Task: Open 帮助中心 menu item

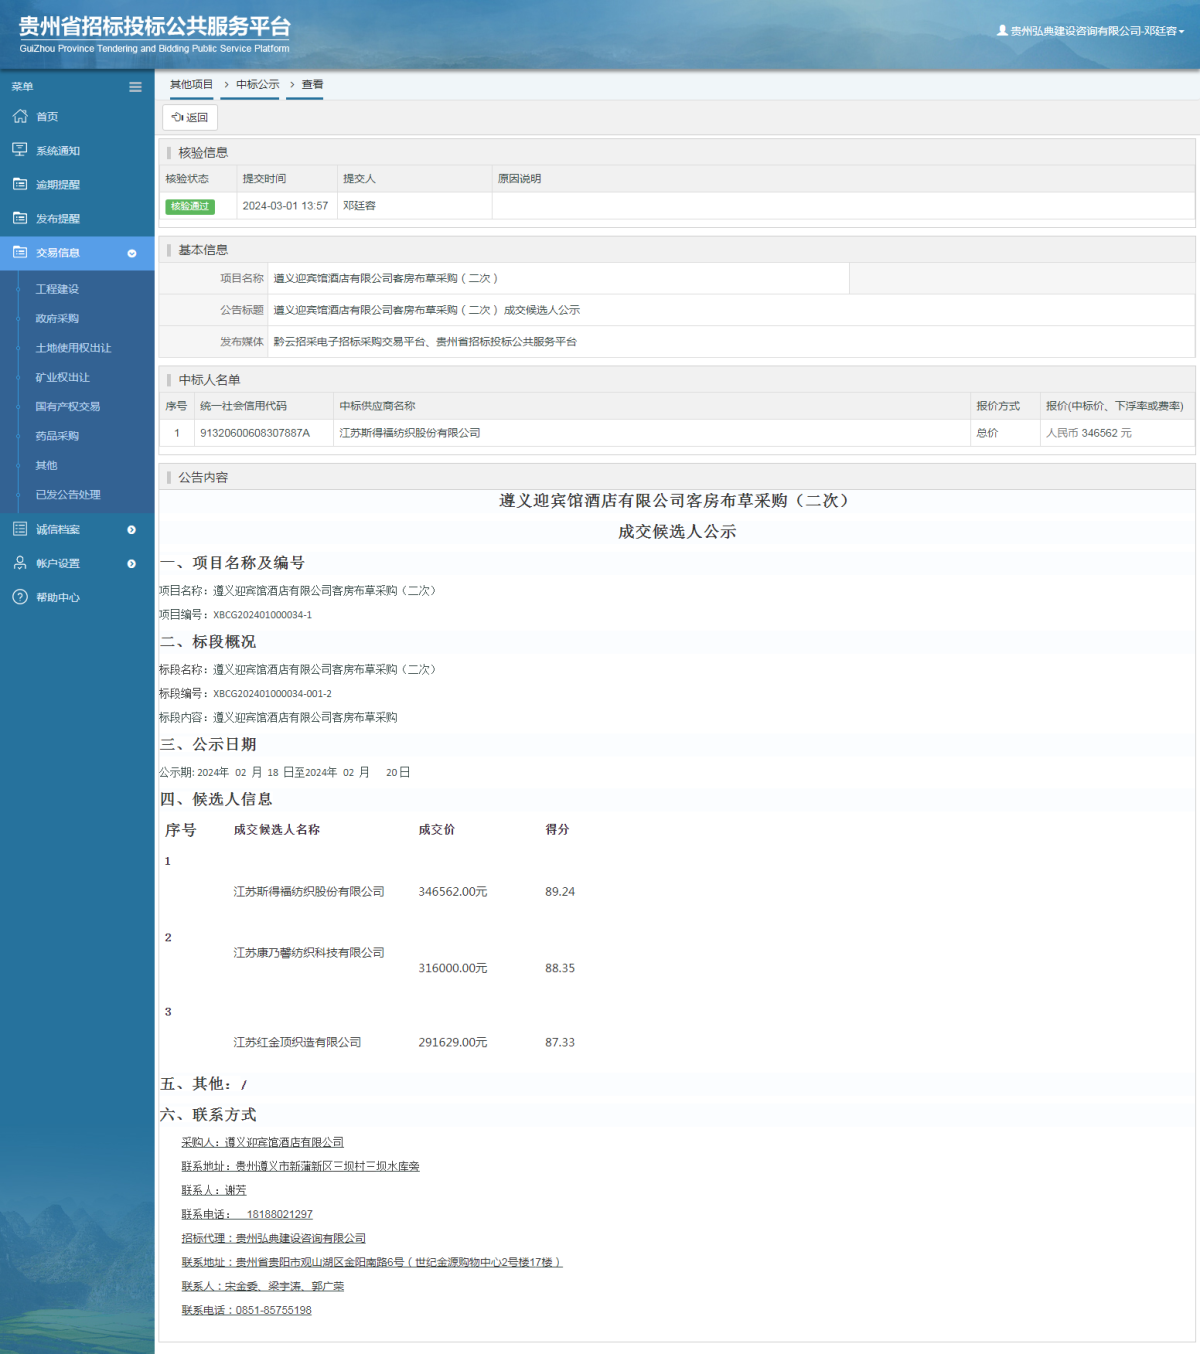Action: pos(58,598)
